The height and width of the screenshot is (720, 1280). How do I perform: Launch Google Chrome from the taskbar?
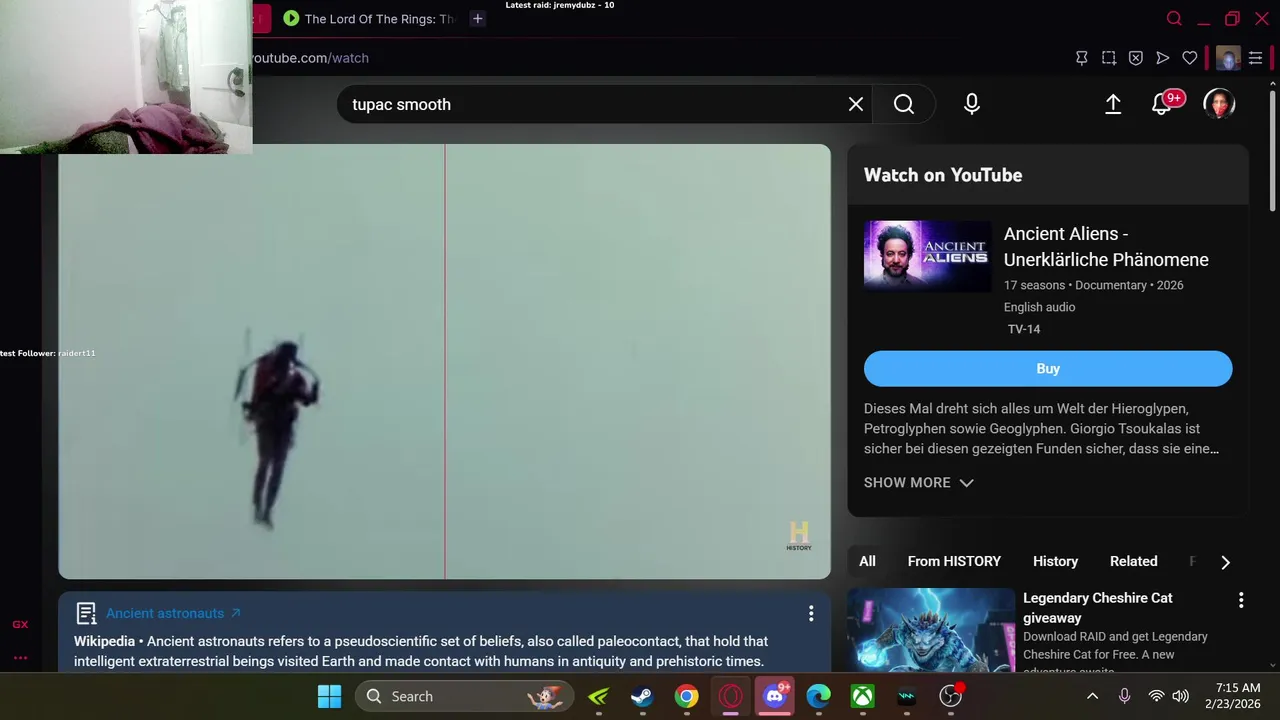click(x=686, y=696)
